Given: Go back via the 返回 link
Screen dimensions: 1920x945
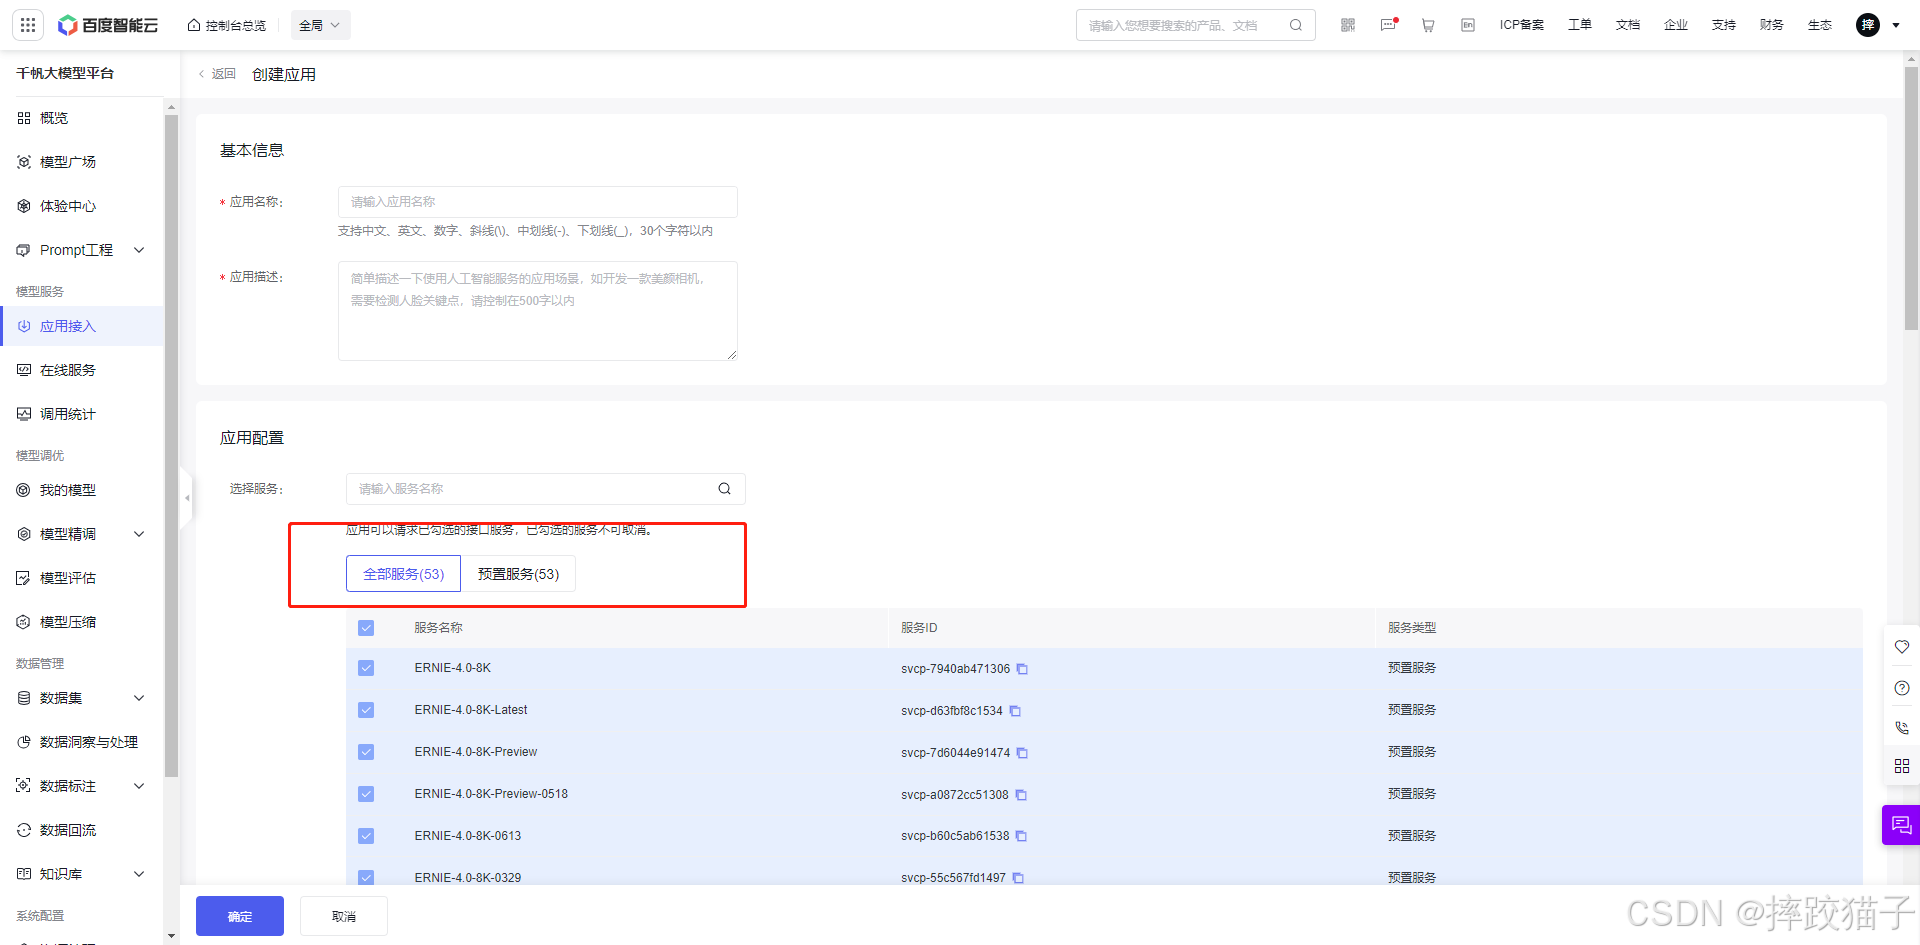Looking at the screenshot, I should point(217,74).
